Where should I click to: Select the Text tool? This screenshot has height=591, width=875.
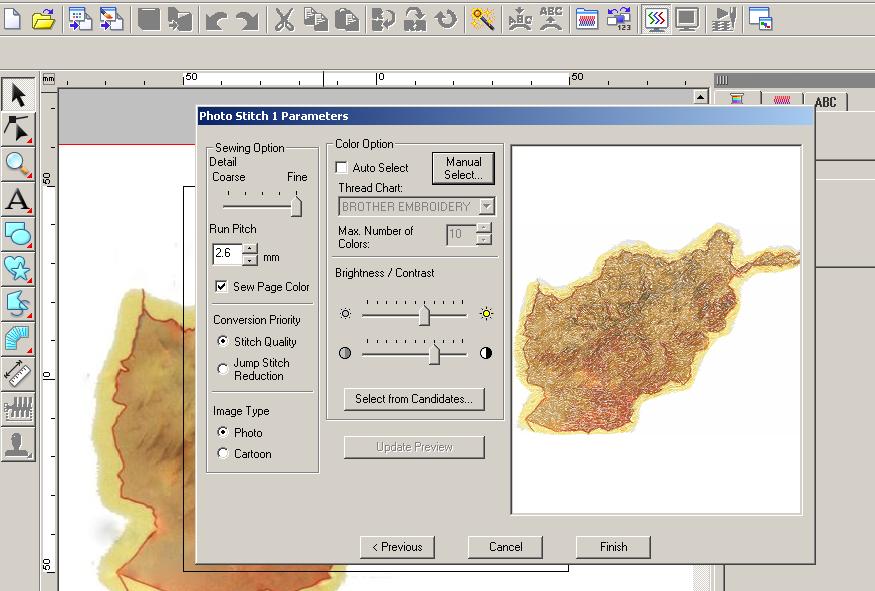[x=17, y=199]
